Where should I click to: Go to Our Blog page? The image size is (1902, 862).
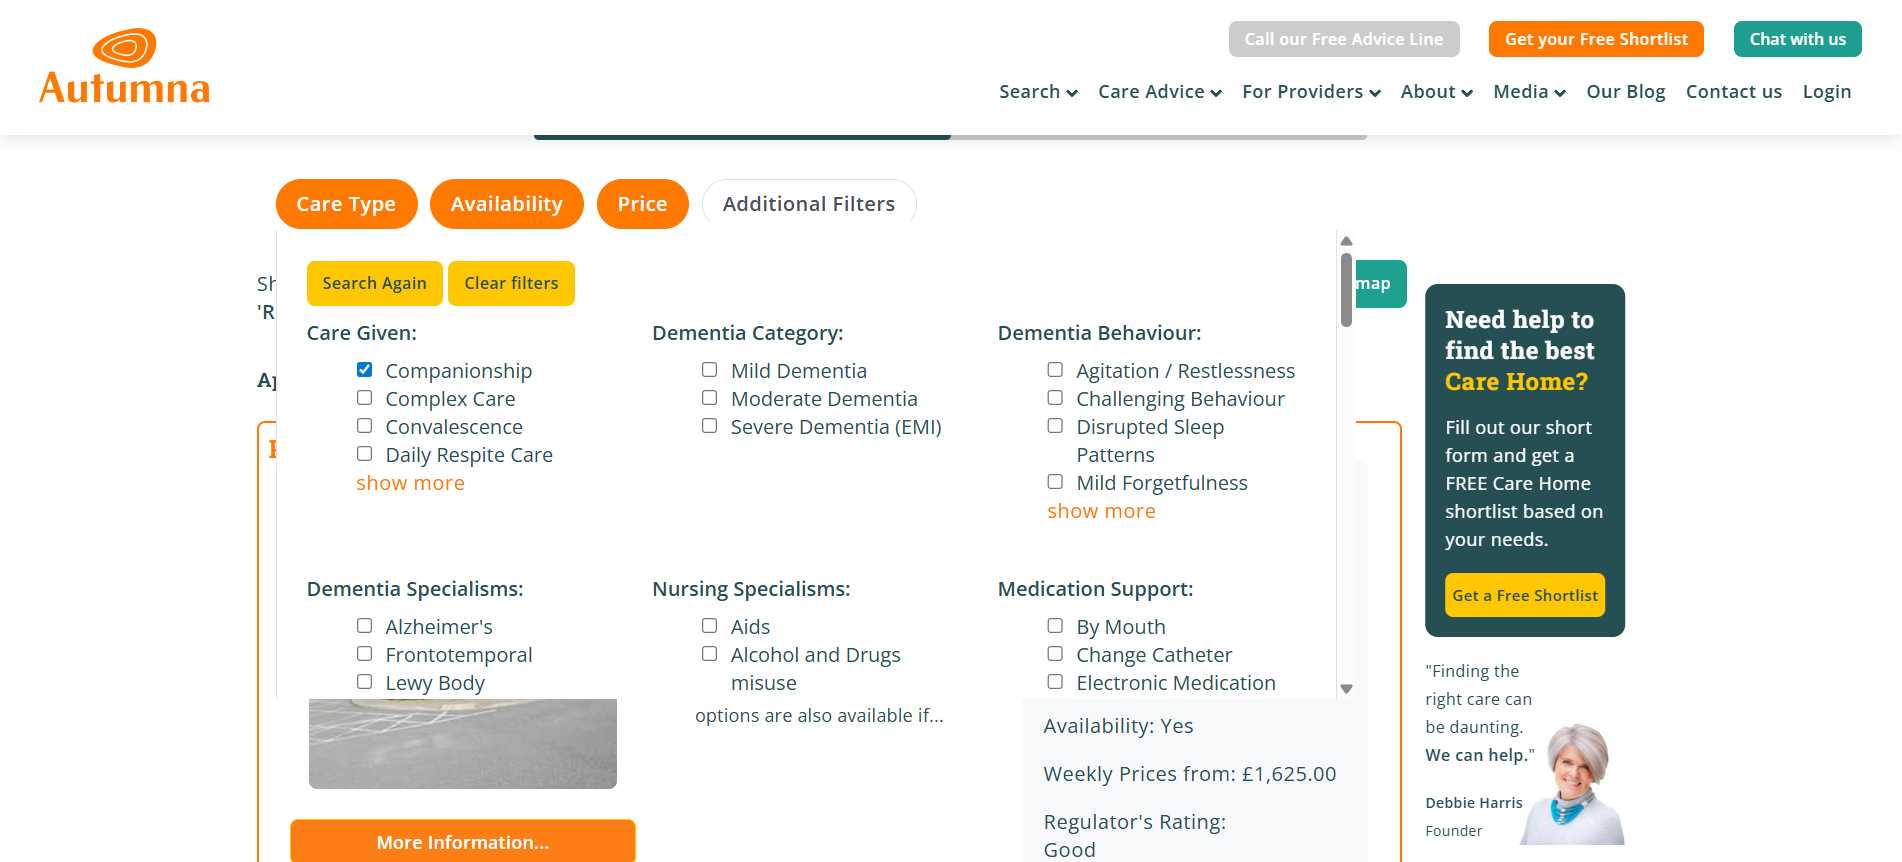(x=1625, y=92)
